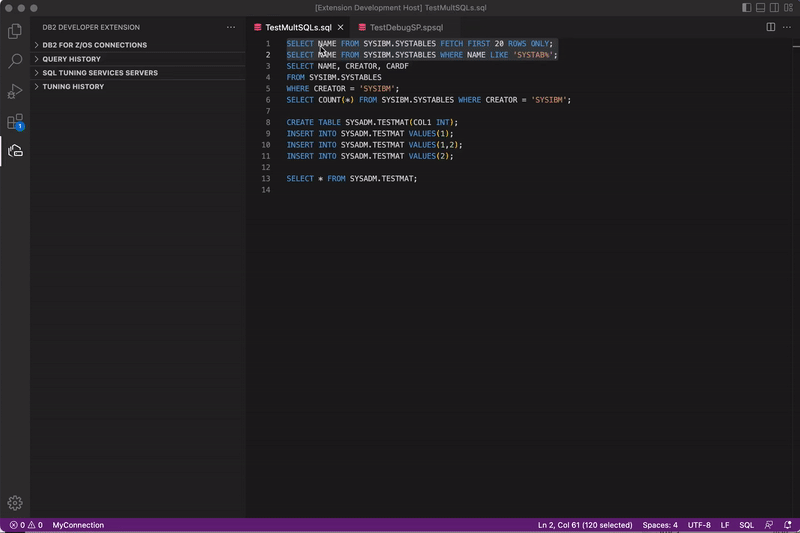800x533 pixels.
Task: Open the Explorer view in the activity bar
Action: [x=15, y=31]
